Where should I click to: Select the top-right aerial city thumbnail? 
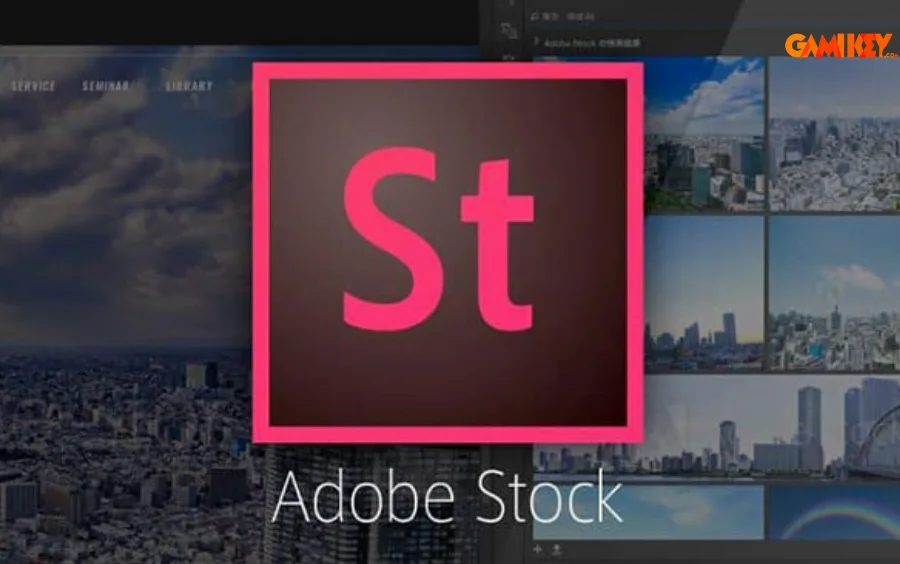point(834,133)
